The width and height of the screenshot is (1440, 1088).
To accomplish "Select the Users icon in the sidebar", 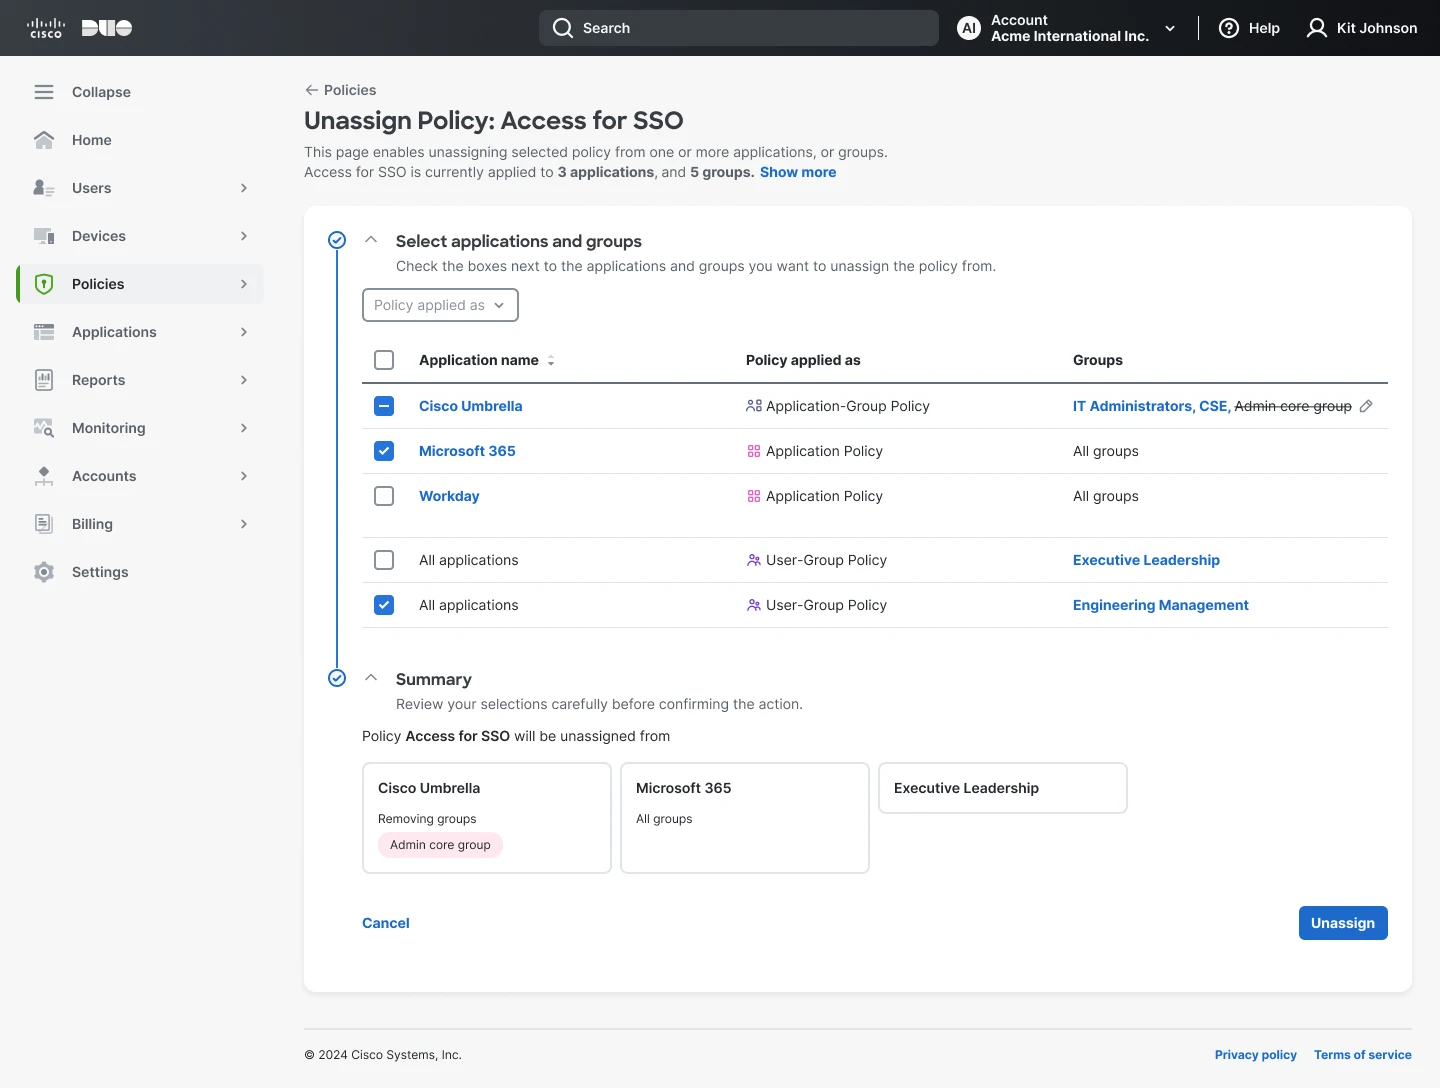I will tap(43, 188).
